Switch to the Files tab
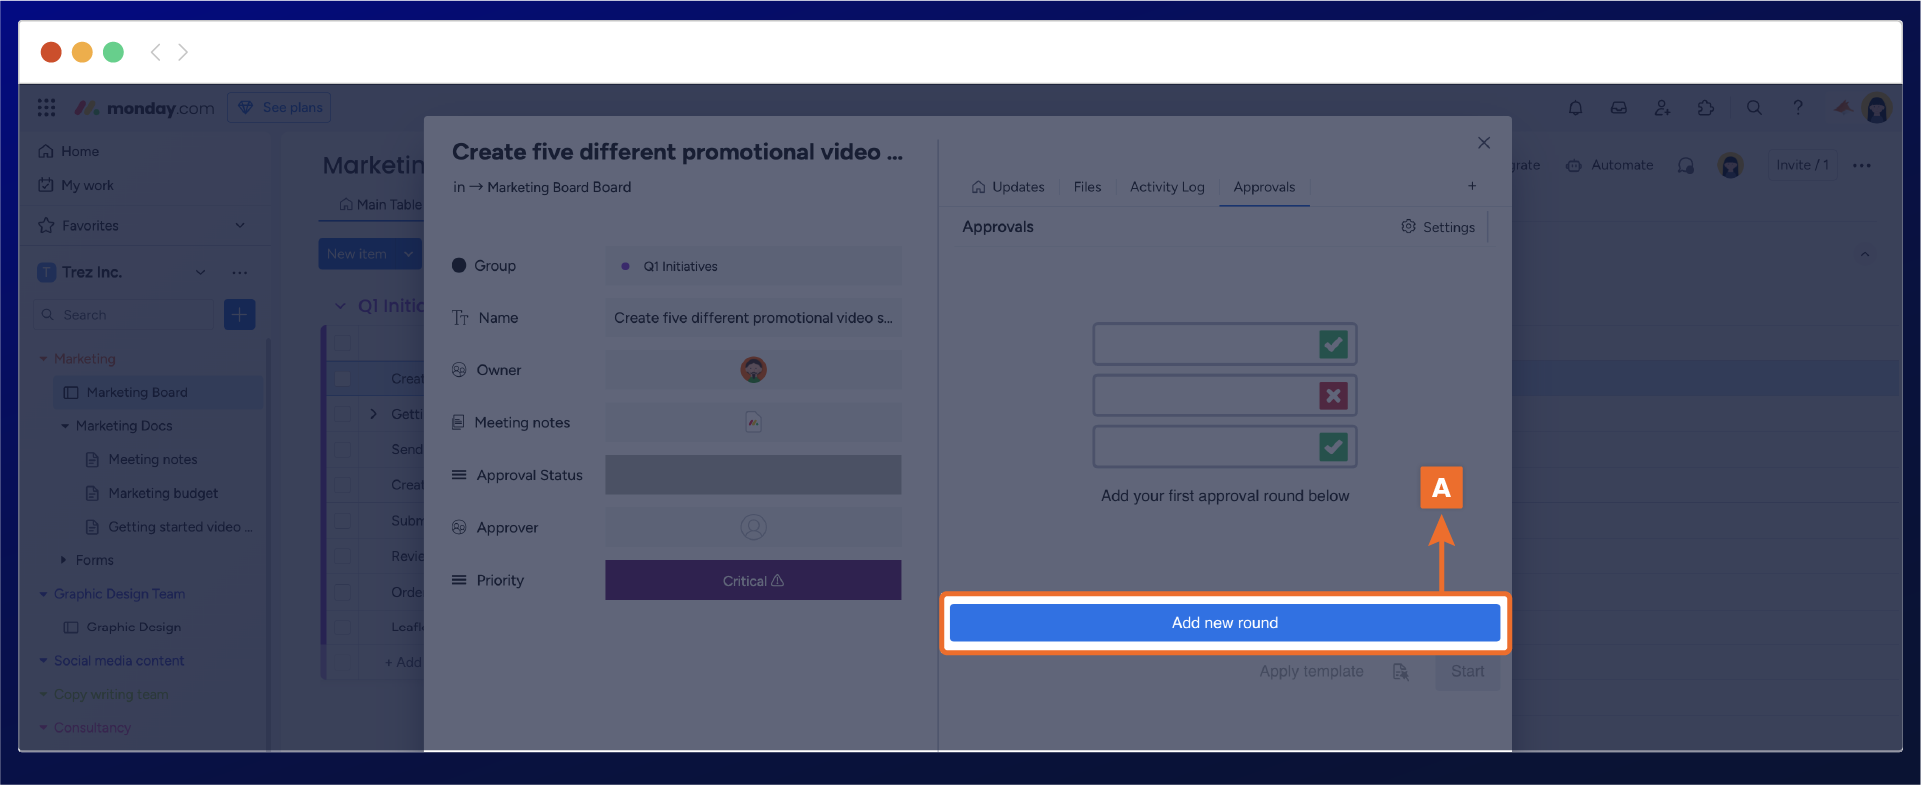Screen dimensions: 1921x785 (x=1087, y=187)
